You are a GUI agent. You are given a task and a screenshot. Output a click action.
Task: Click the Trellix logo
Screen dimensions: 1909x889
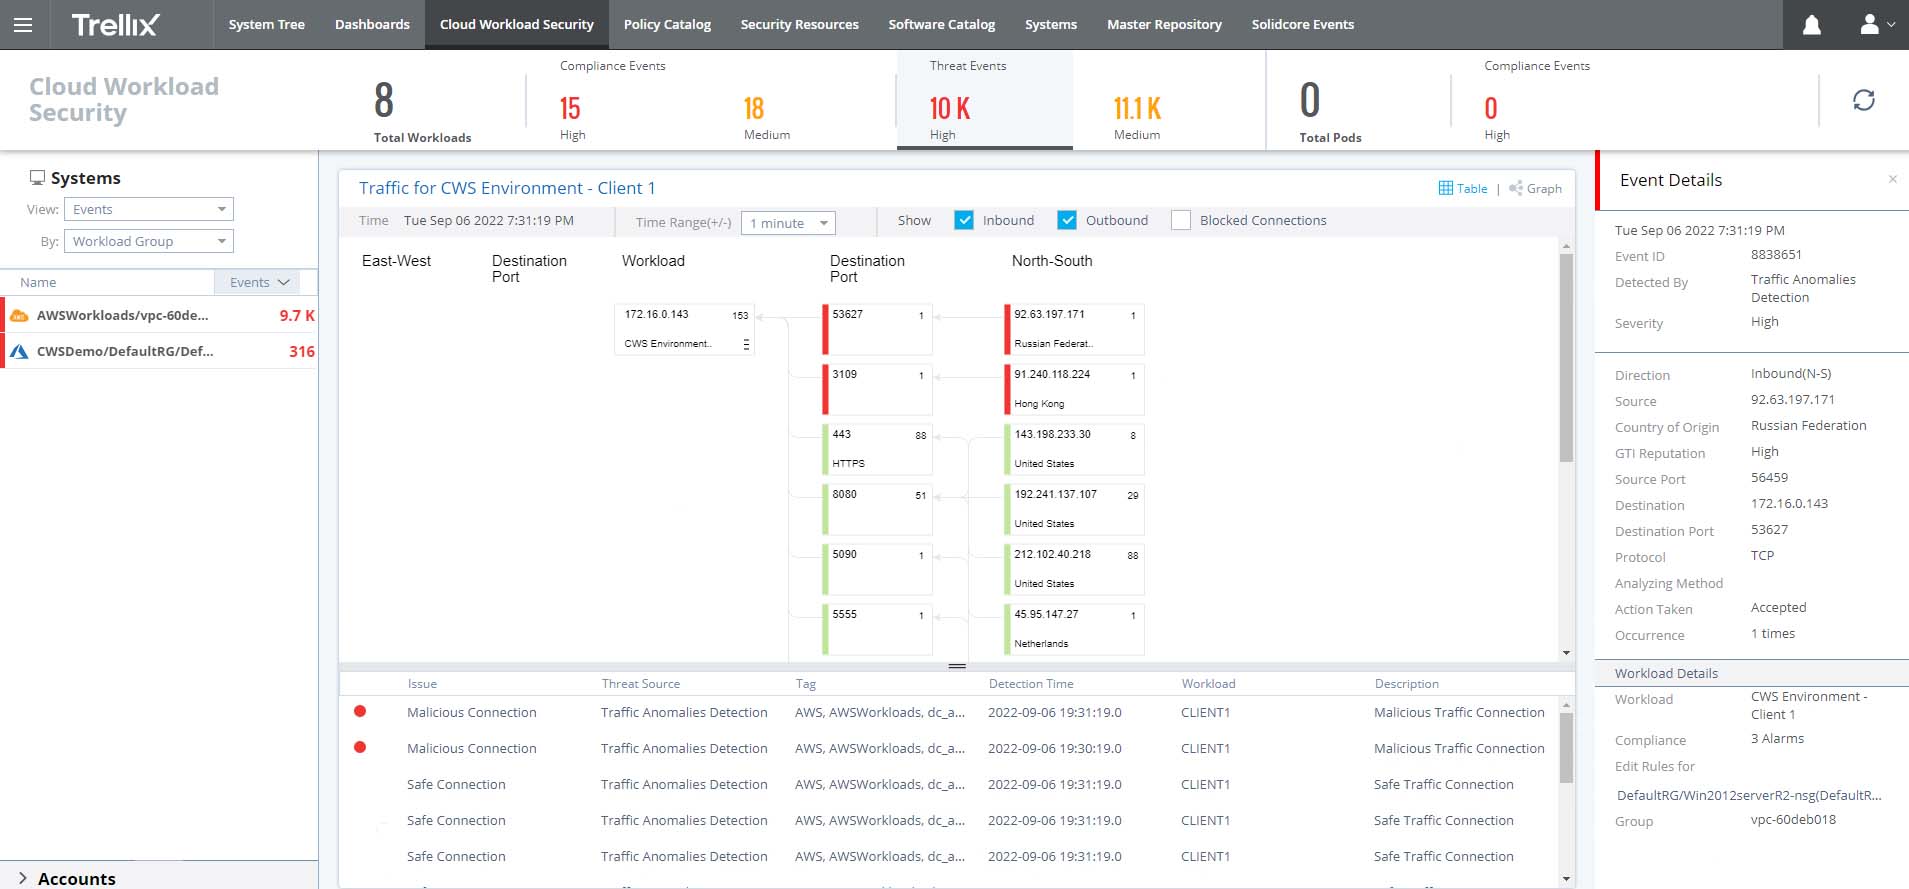click(x=115, y=25)
